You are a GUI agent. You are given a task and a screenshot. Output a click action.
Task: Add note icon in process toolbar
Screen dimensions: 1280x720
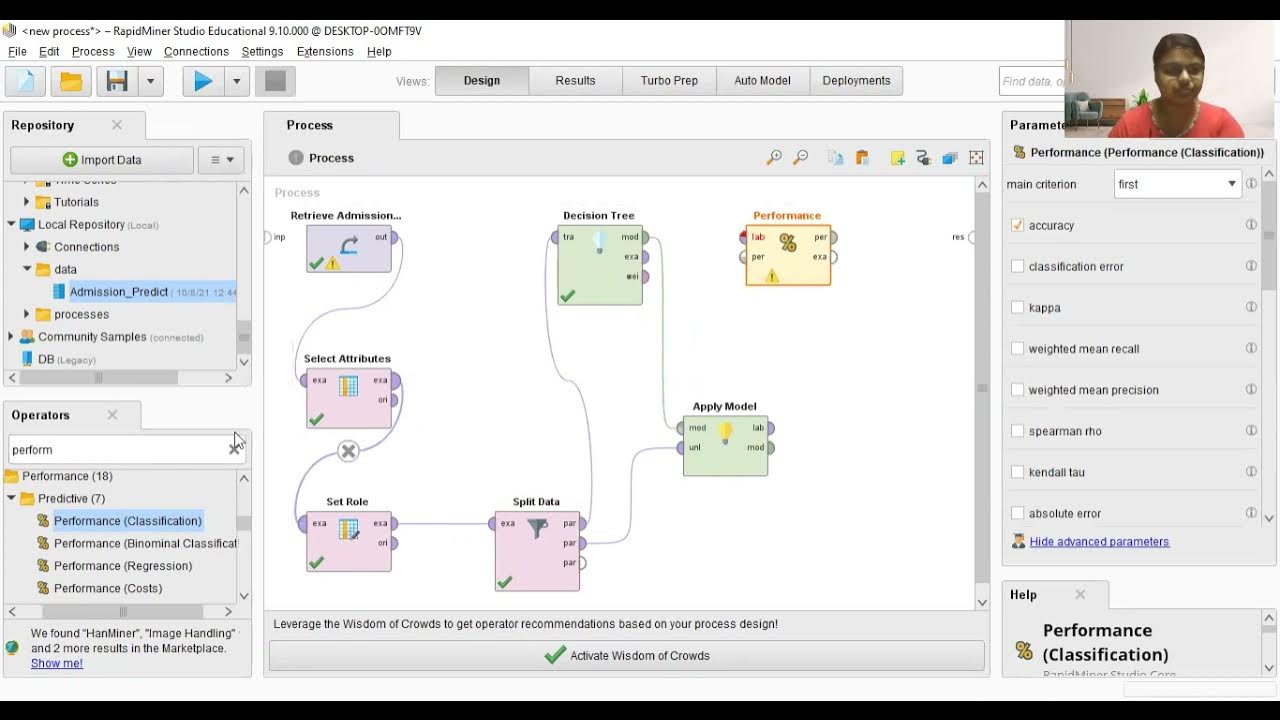click(897, 158)
